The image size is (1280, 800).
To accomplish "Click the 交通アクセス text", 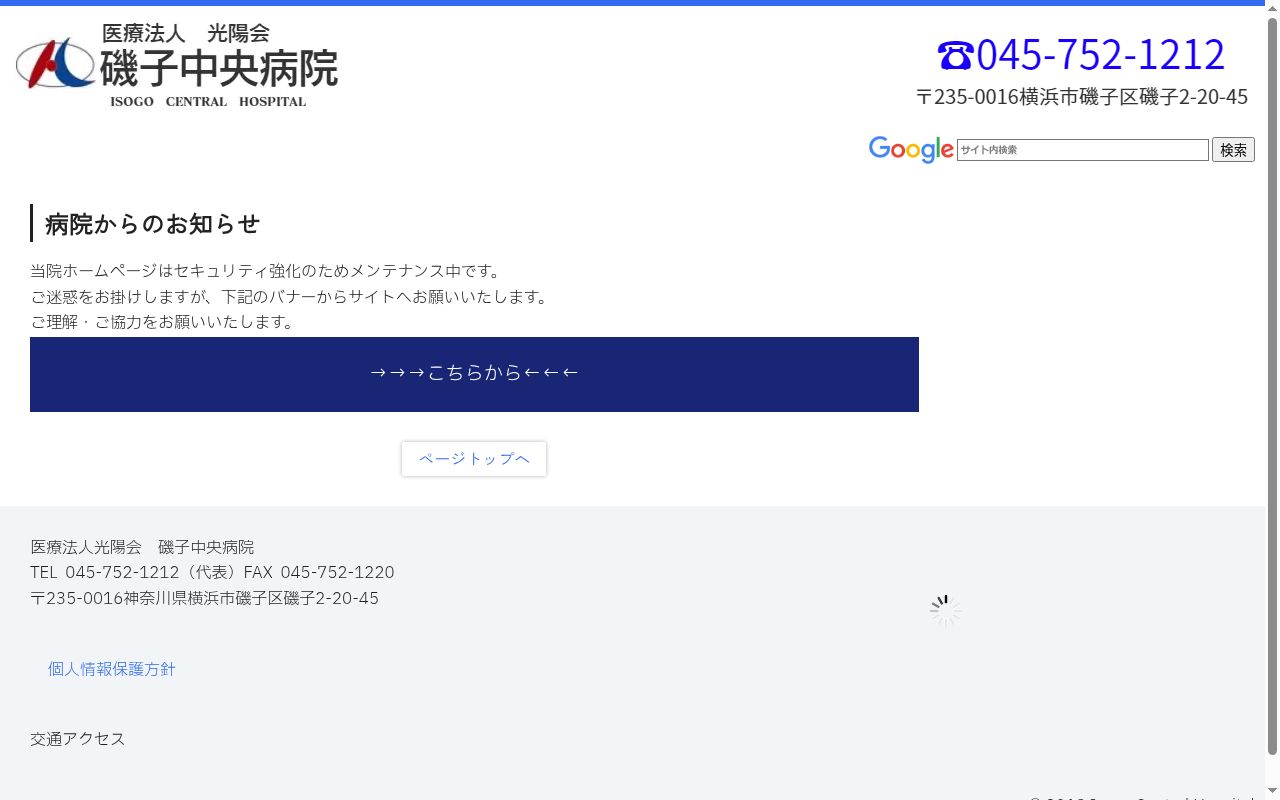I will 78,739.
